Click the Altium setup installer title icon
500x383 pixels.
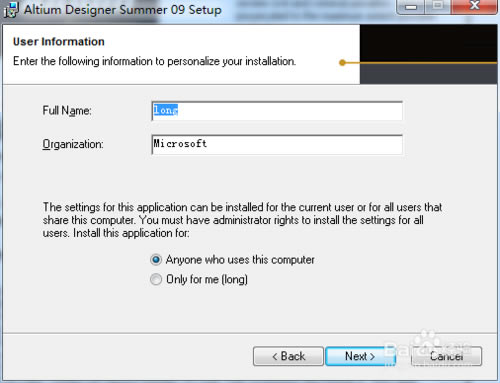[x=11, y=10]
